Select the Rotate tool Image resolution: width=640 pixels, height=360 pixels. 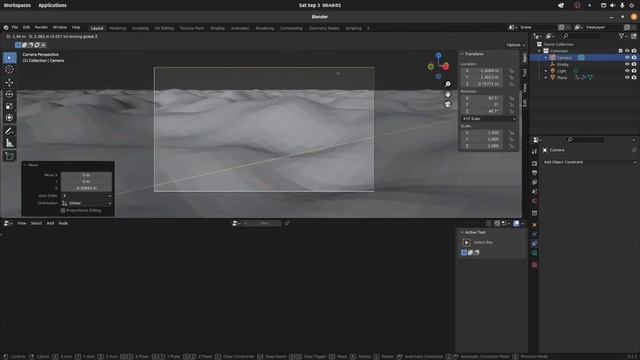(x=9, y=94)
